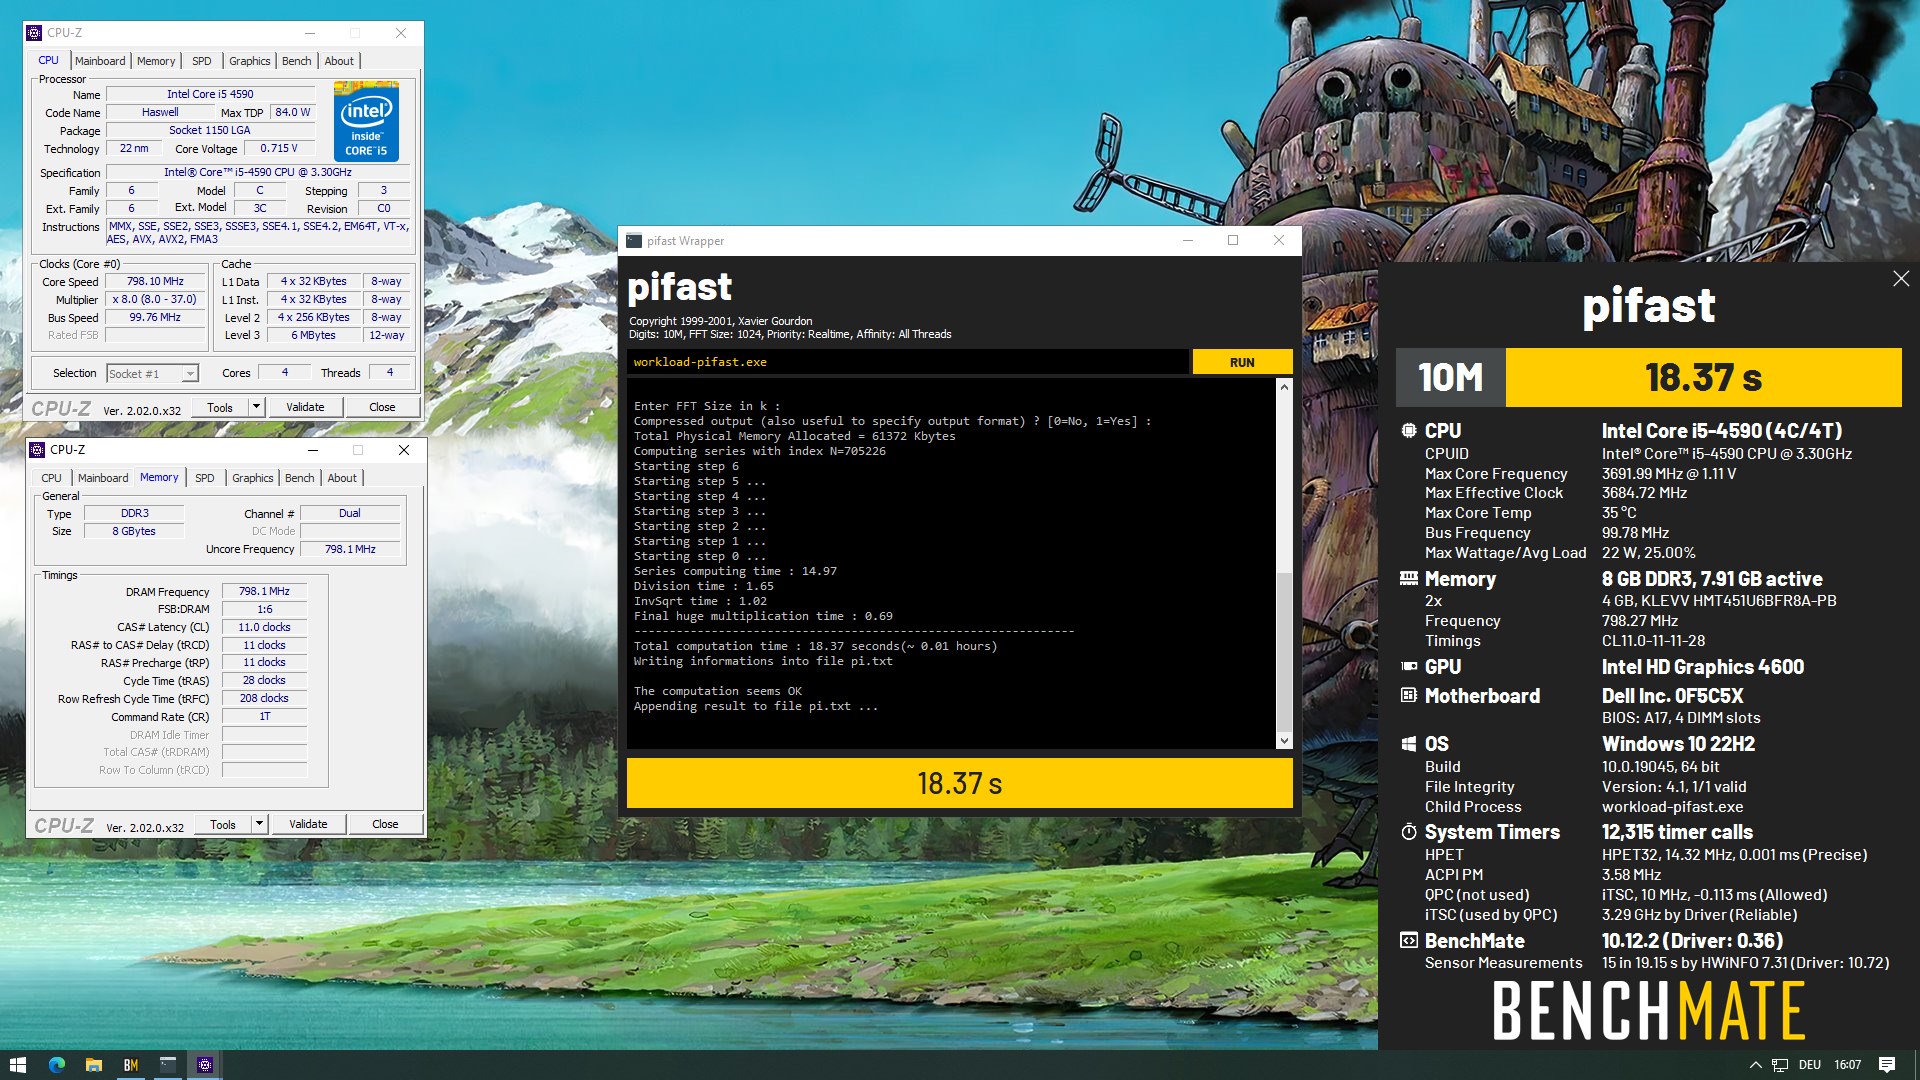This screenshot has width=1920, height=1080.
Task: Open Bench tab in lower CPU-Z
Action: tap(300, 478)
